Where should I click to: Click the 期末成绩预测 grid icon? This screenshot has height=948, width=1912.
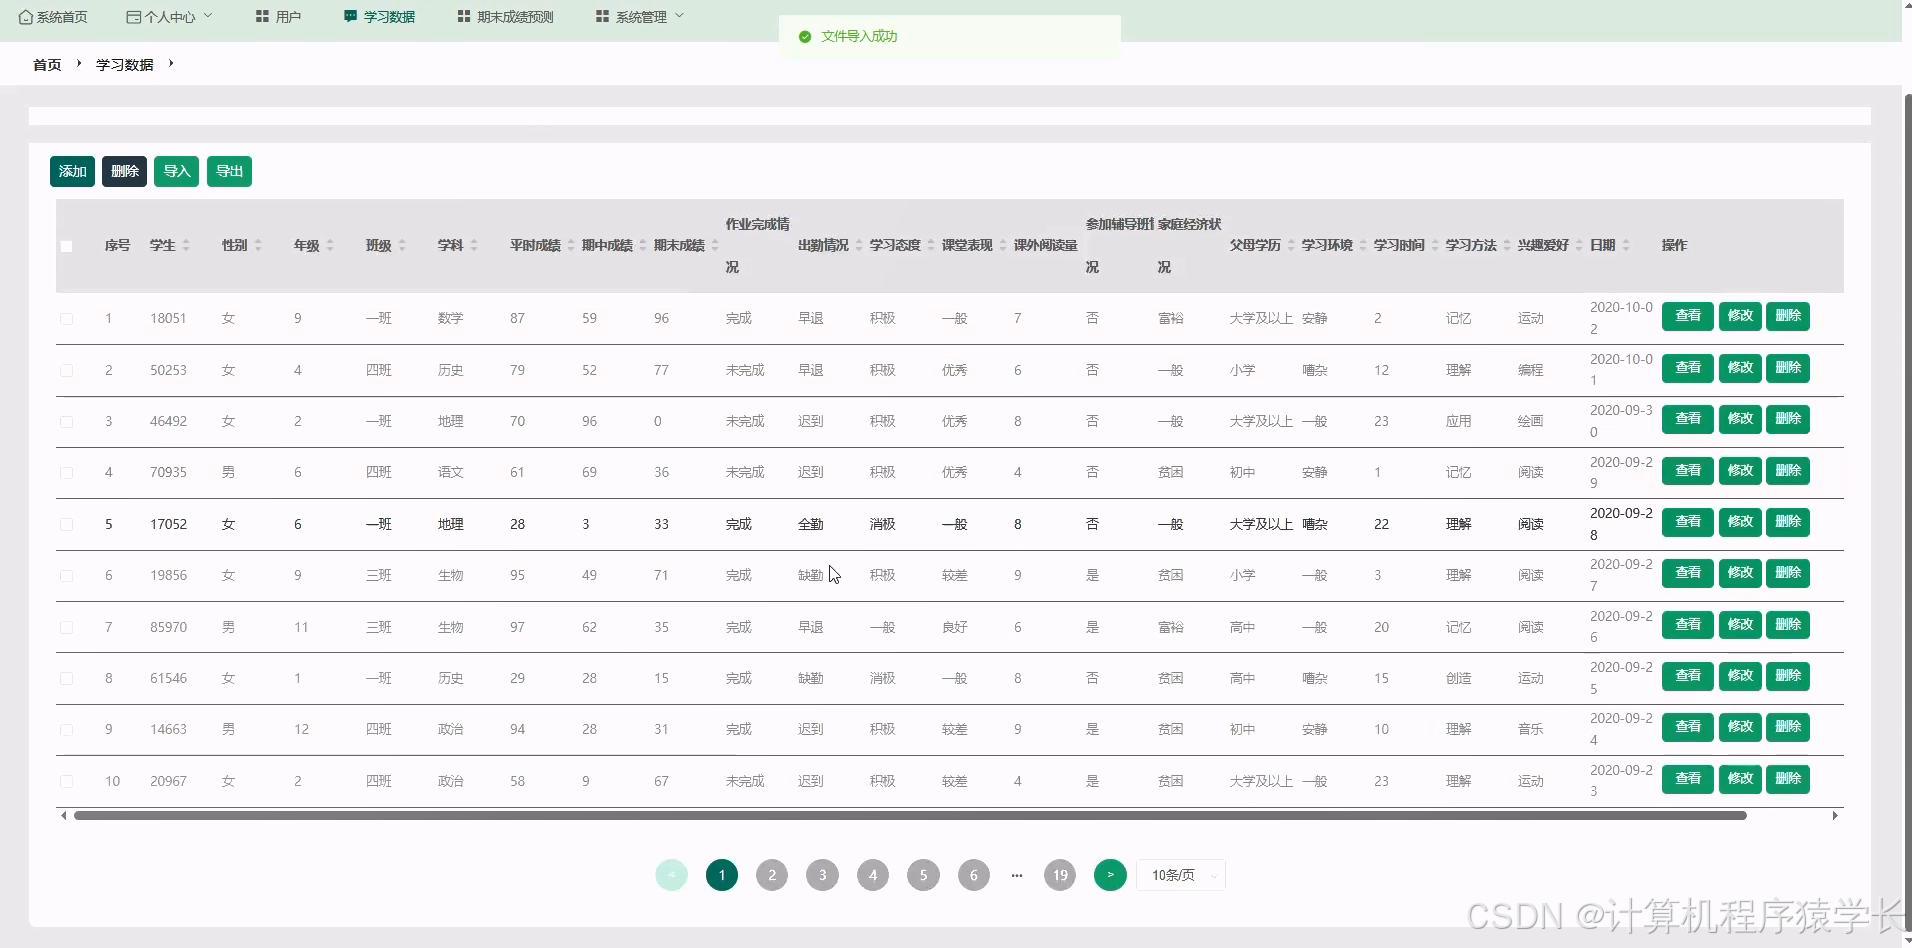[464, 17]
